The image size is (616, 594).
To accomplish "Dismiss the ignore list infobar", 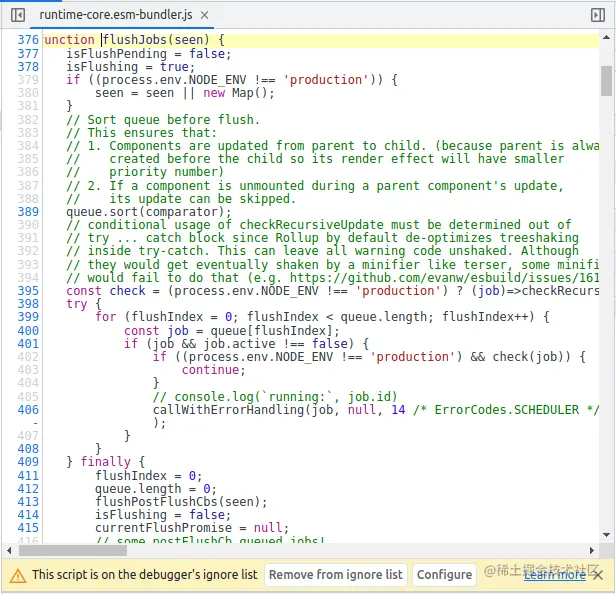I will (x=598, y=576).
